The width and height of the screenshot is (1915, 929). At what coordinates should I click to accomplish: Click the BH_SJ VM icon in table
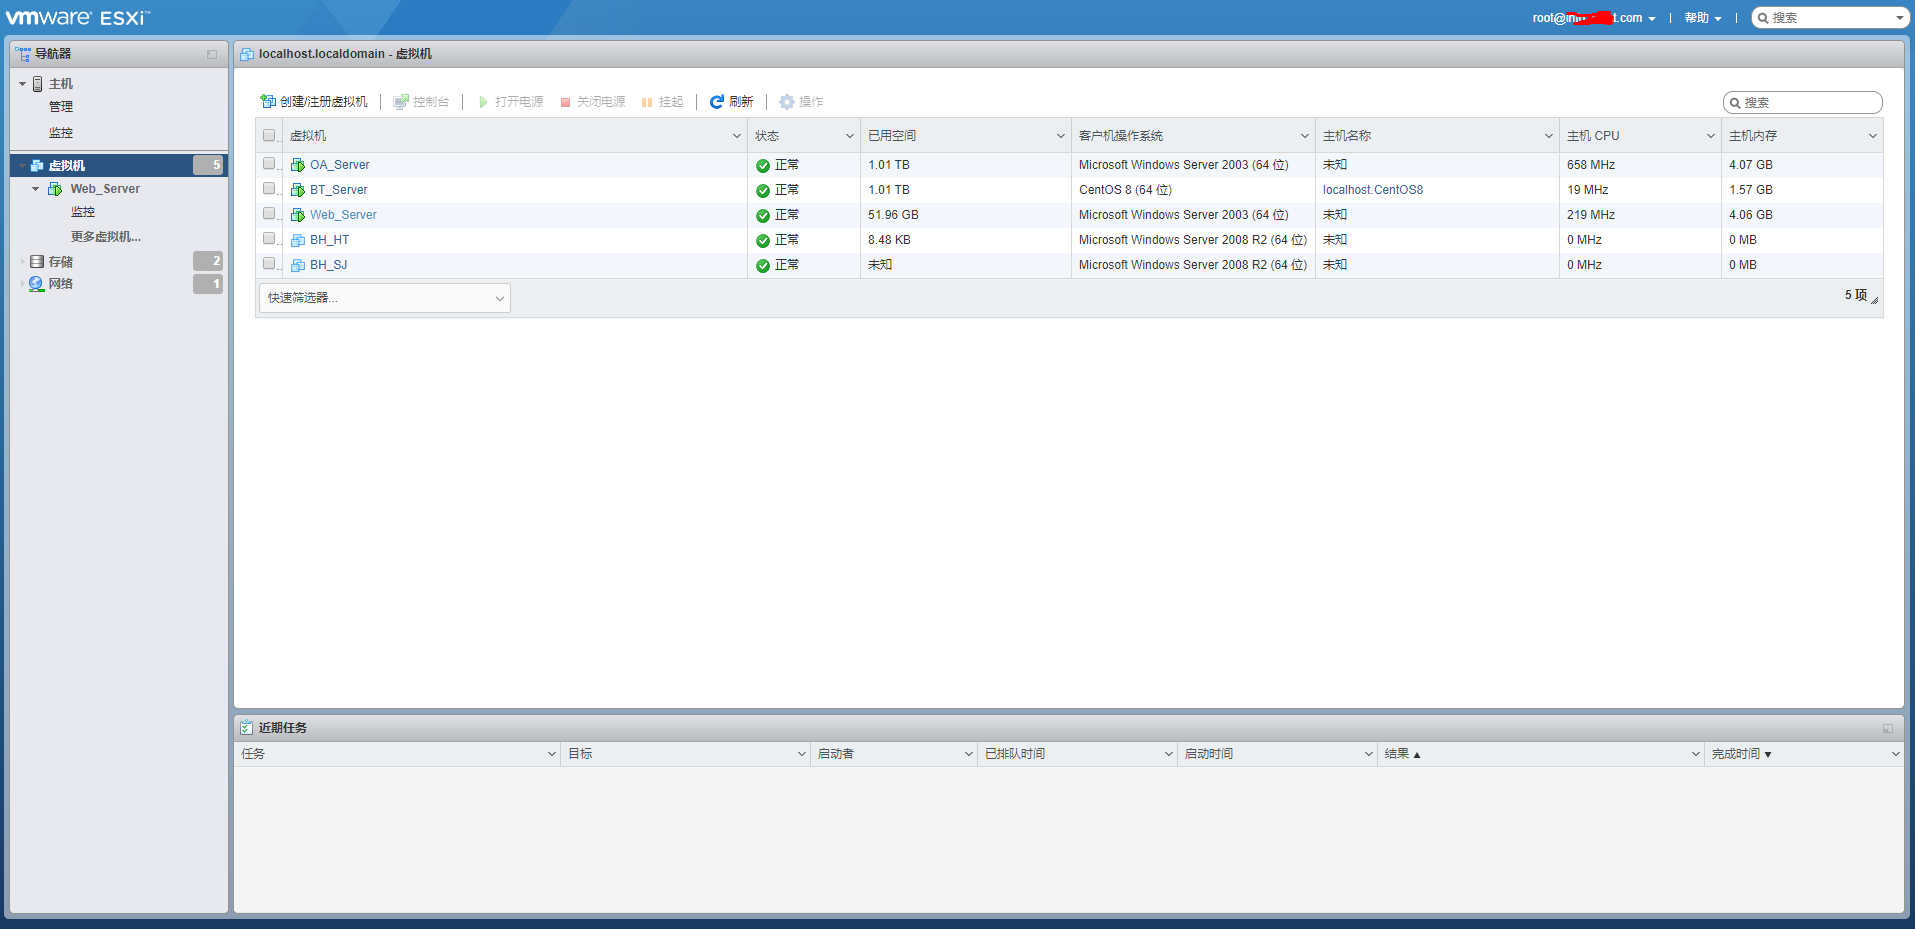[298, 265]
